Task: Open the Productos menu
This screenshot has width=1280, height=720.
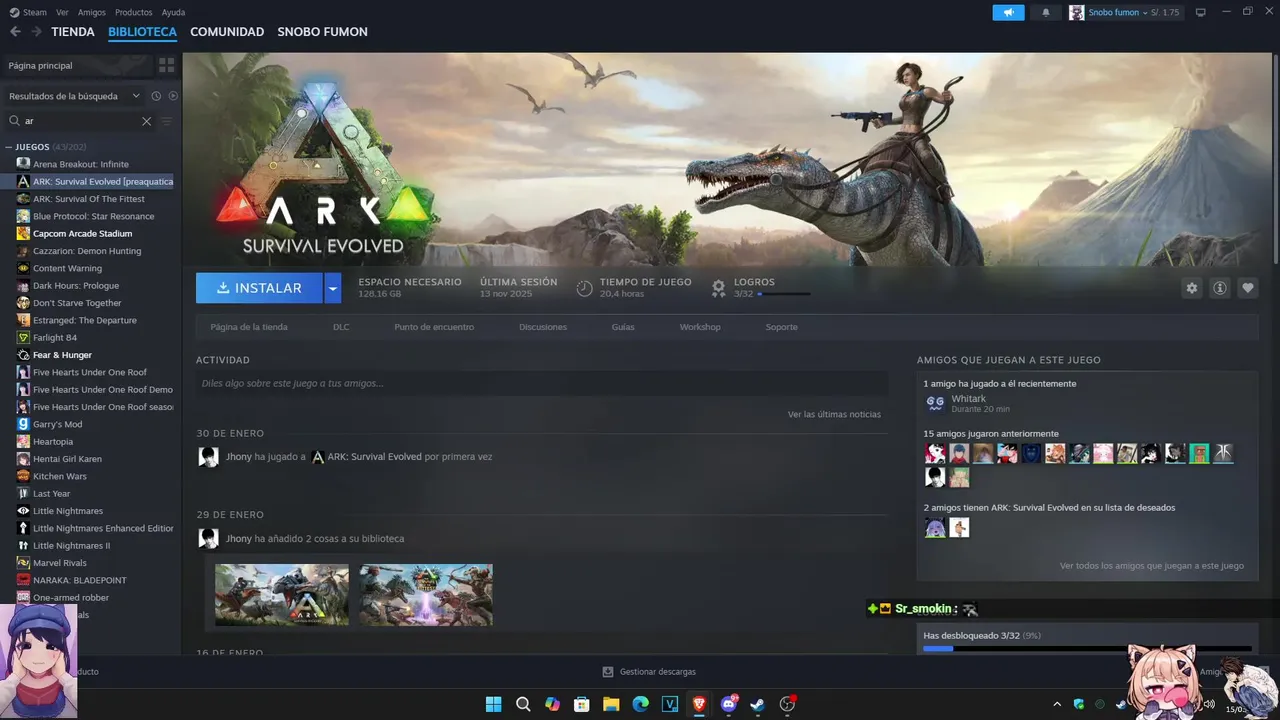Action: 134,12
